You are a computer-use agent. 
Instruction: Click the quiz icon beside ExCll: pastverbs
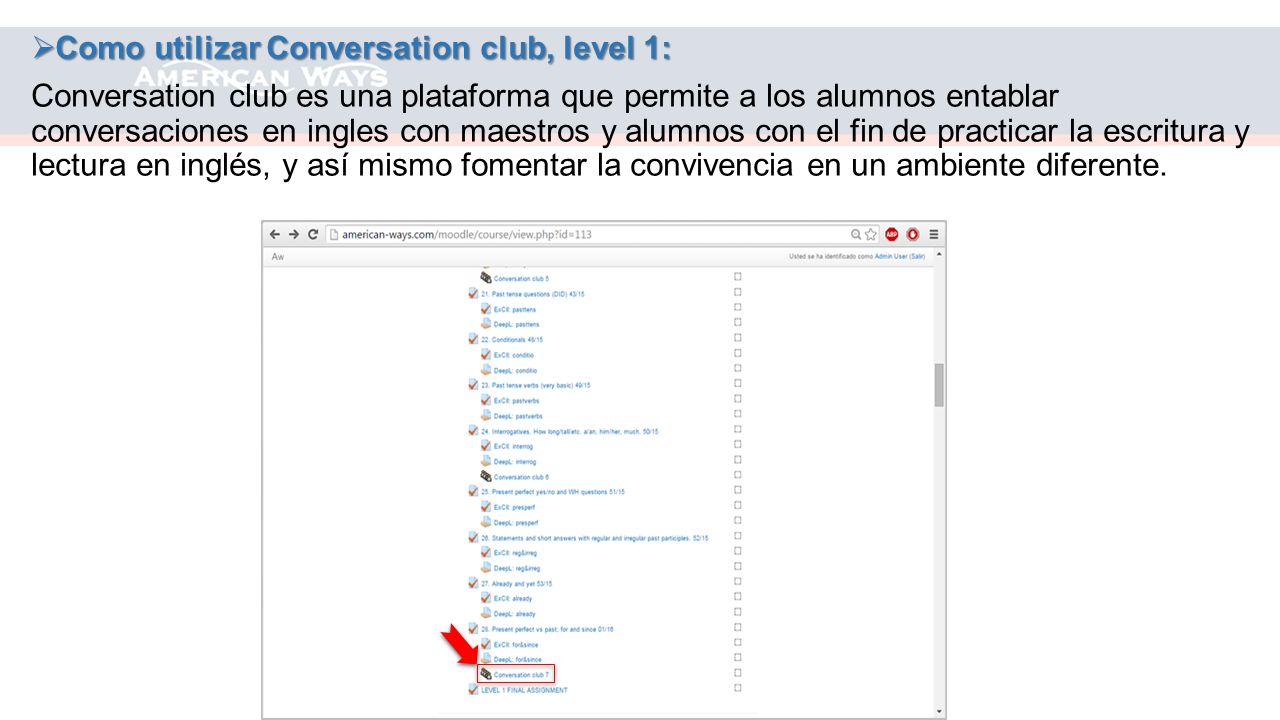point(486,400)
